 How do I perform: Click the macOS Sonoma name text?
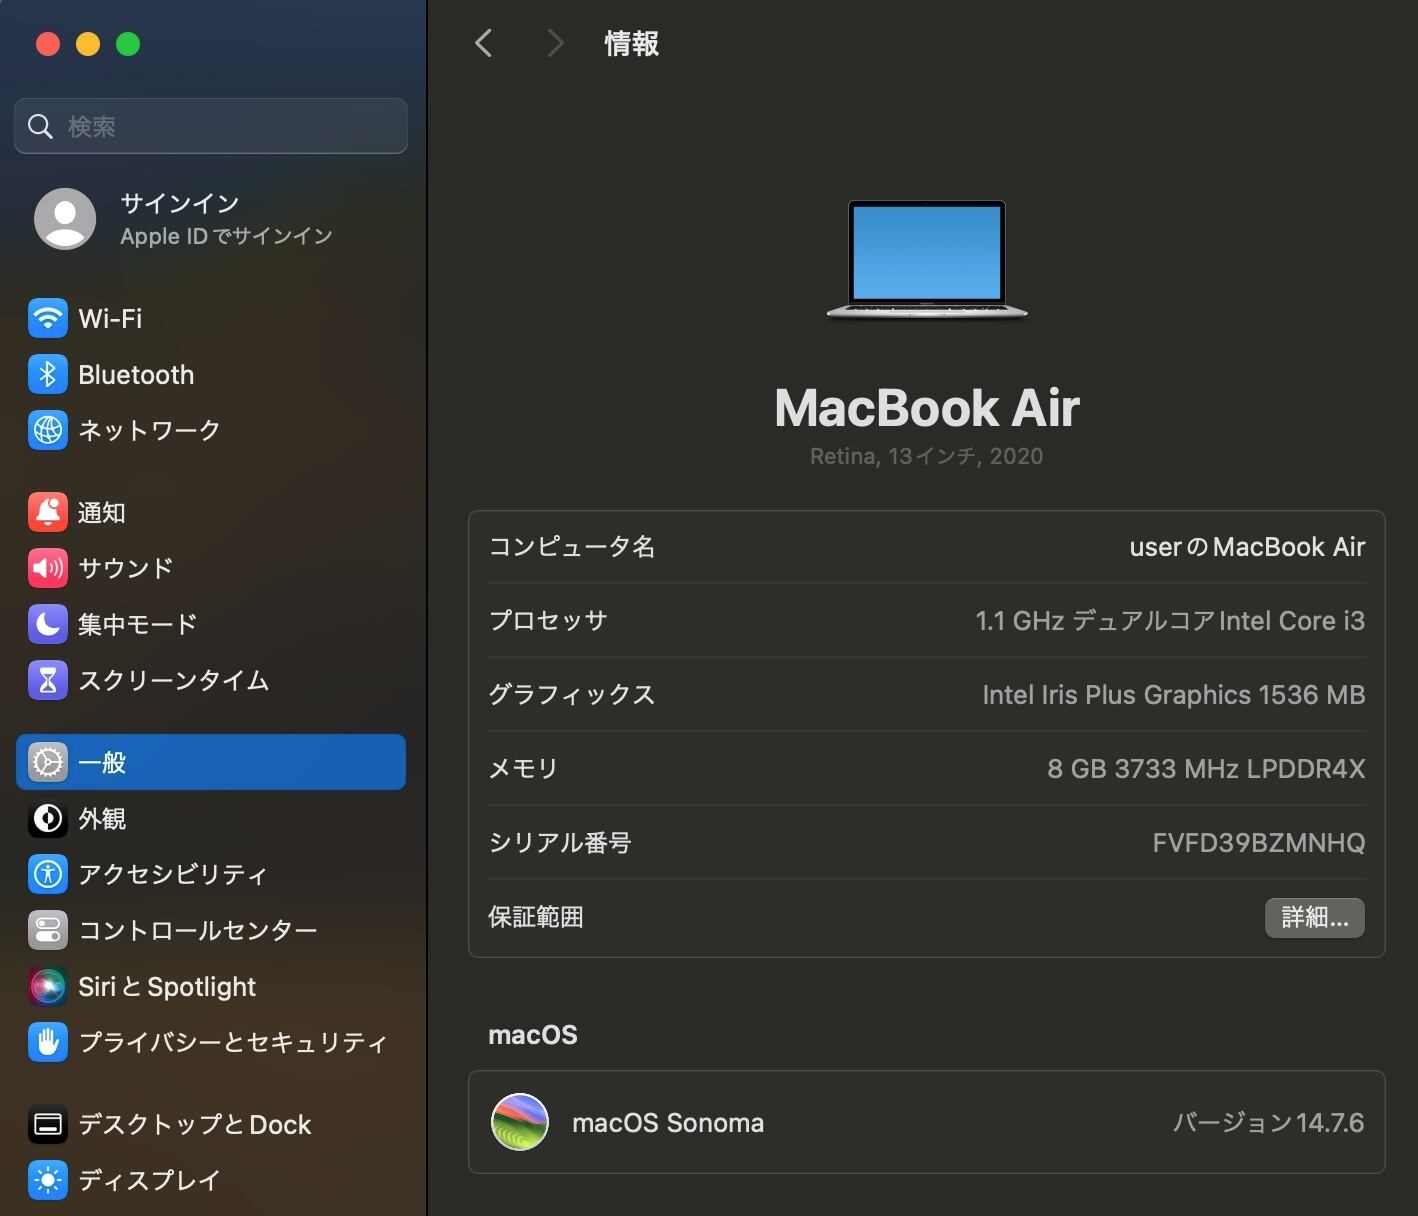point(668,1123)
